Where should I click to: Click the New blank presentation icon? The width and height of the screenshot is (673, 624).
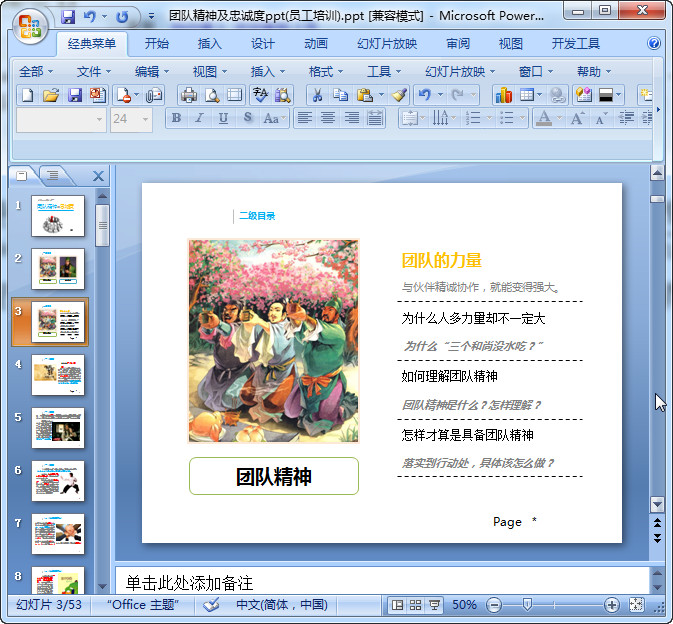click(x=27, y=95)
